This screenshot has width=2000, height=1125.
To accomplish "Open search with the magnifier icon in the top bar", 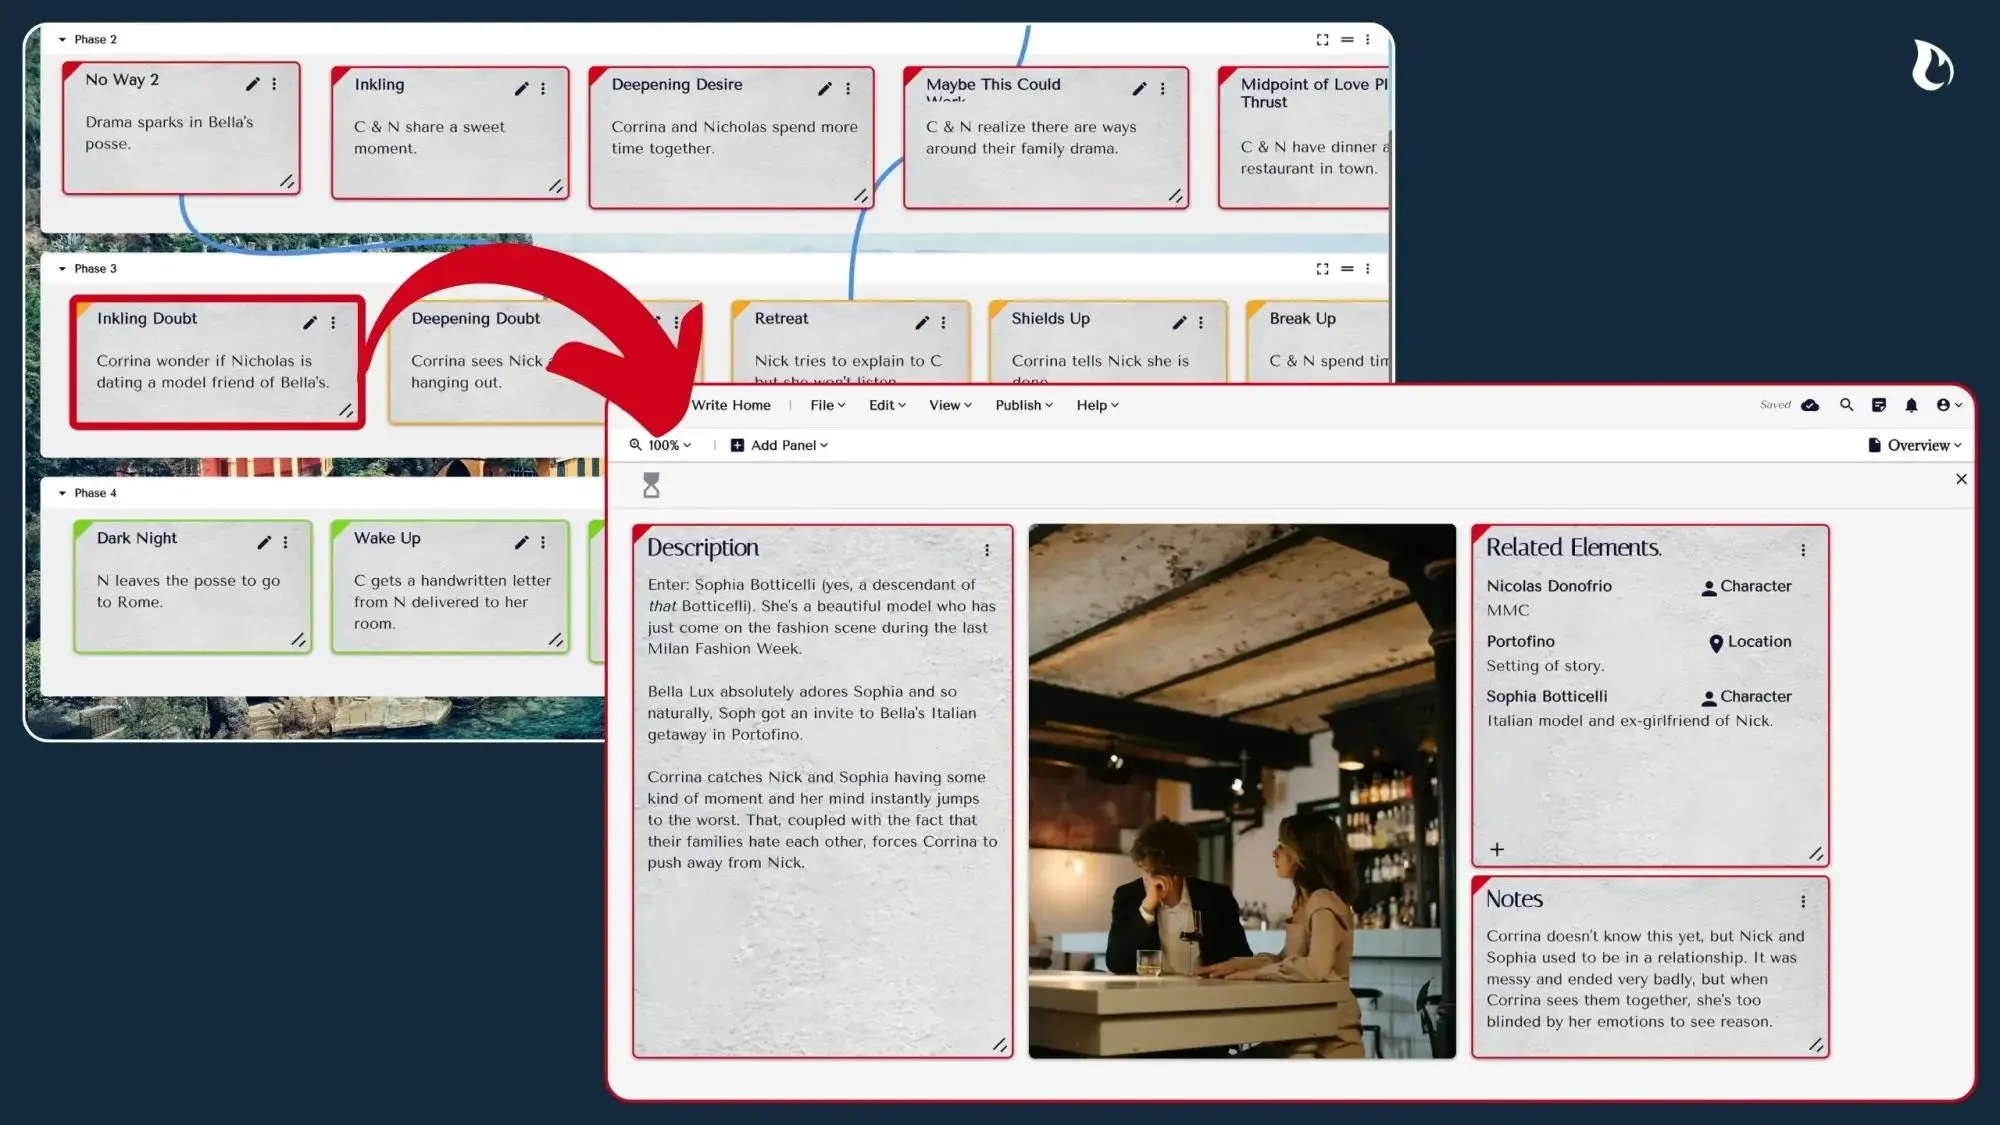I will click(1846, 405).
